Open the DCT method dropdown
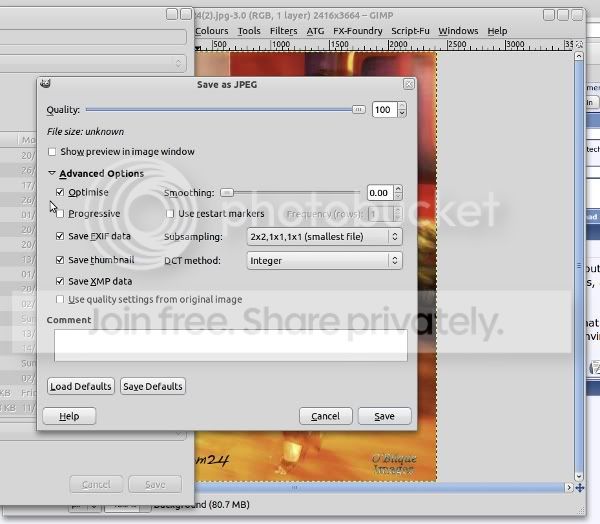The image size is (600, 524). (x=323, y=261)
